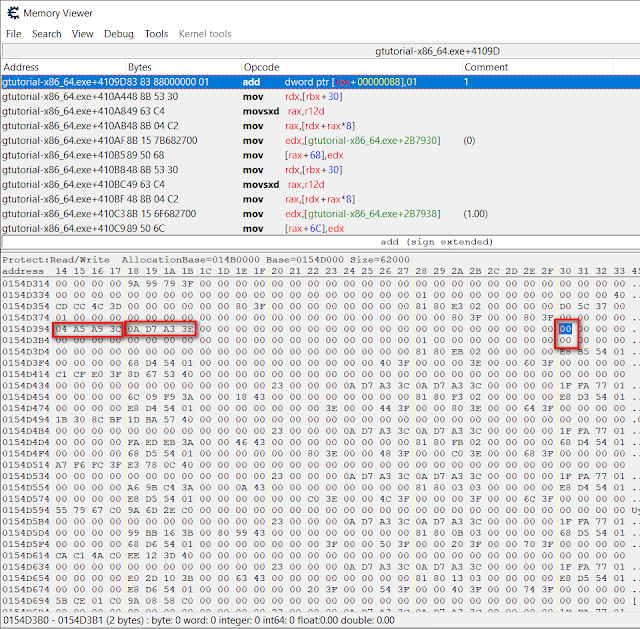Viewport: 640px width, 629px height.
Task: Click byte 9A in row 0154D314
Action: click(133, 284)
